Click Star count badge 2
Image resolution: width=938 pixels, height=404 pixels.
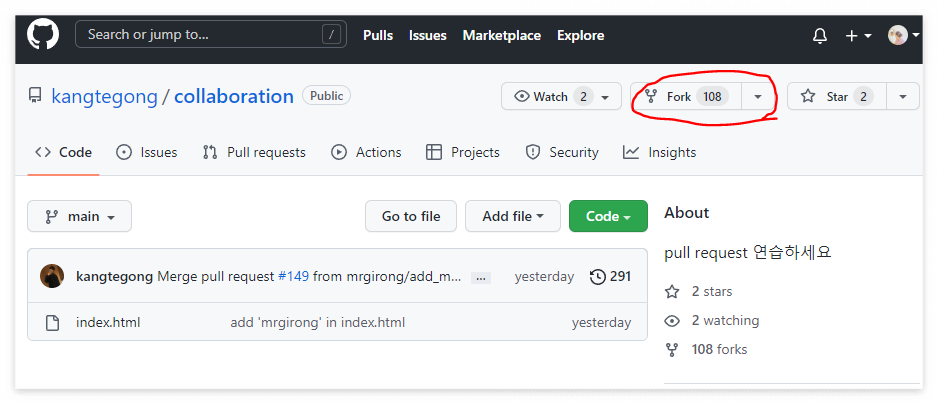863,96
